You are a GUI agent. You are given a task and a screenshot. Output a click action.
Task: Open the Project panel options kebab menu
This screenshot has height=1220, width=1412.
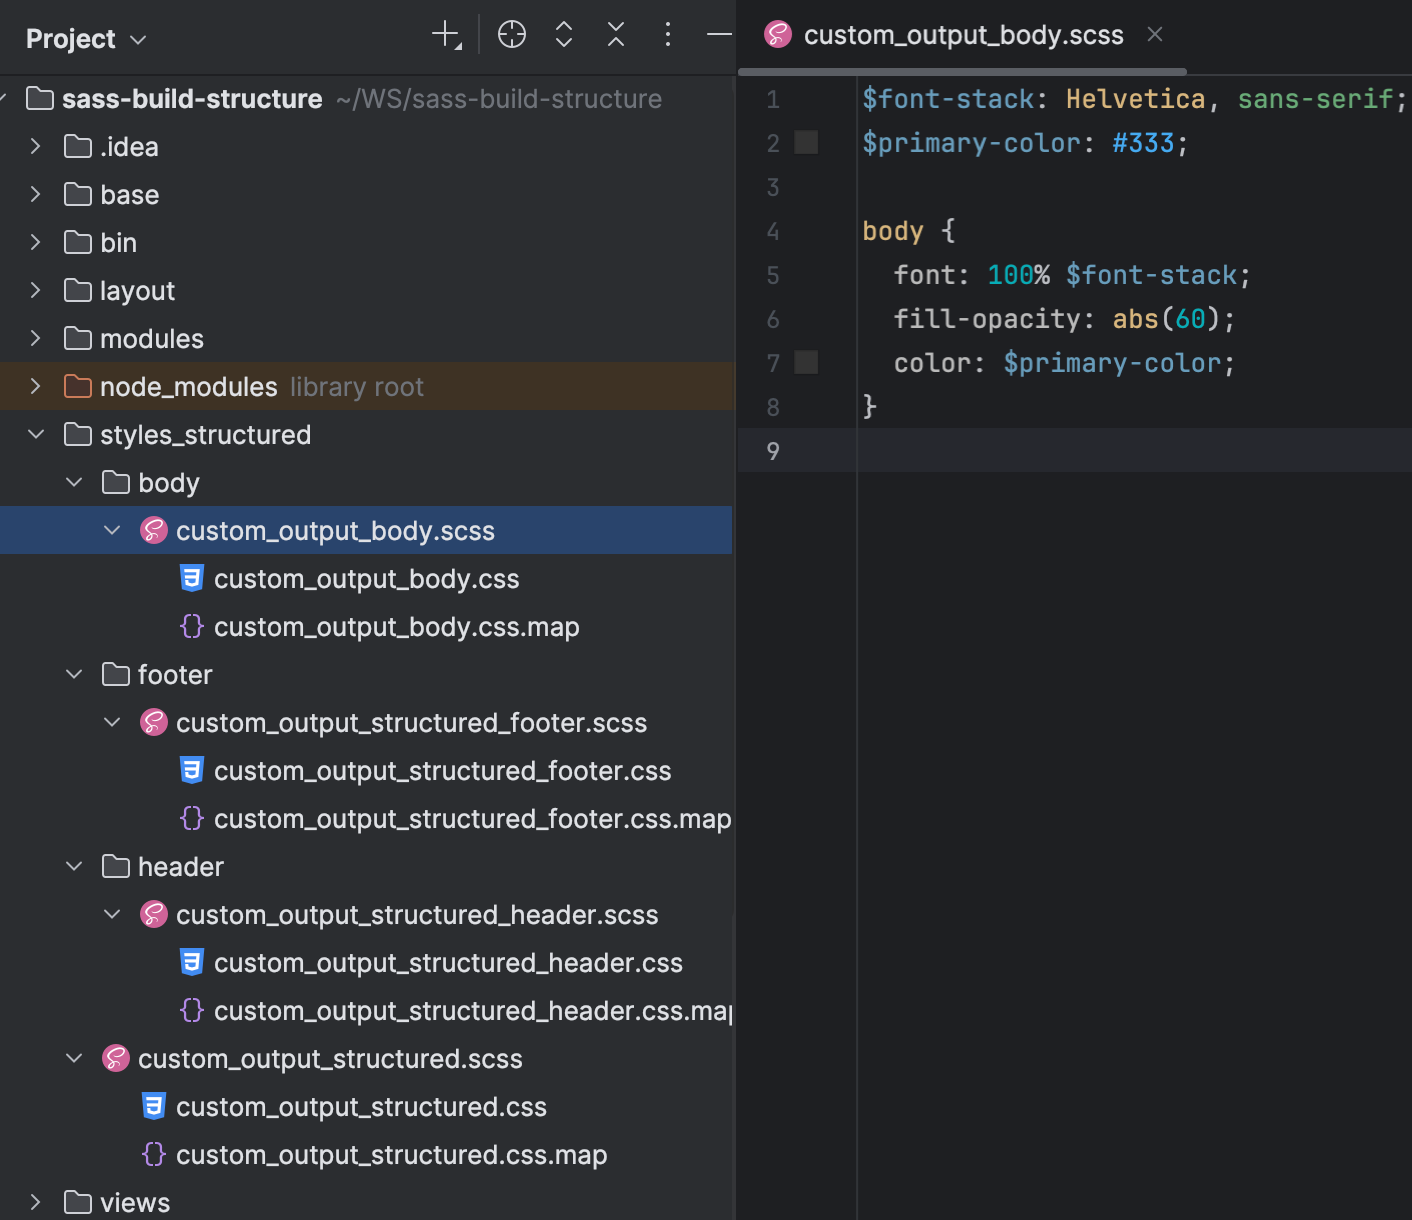667,33
